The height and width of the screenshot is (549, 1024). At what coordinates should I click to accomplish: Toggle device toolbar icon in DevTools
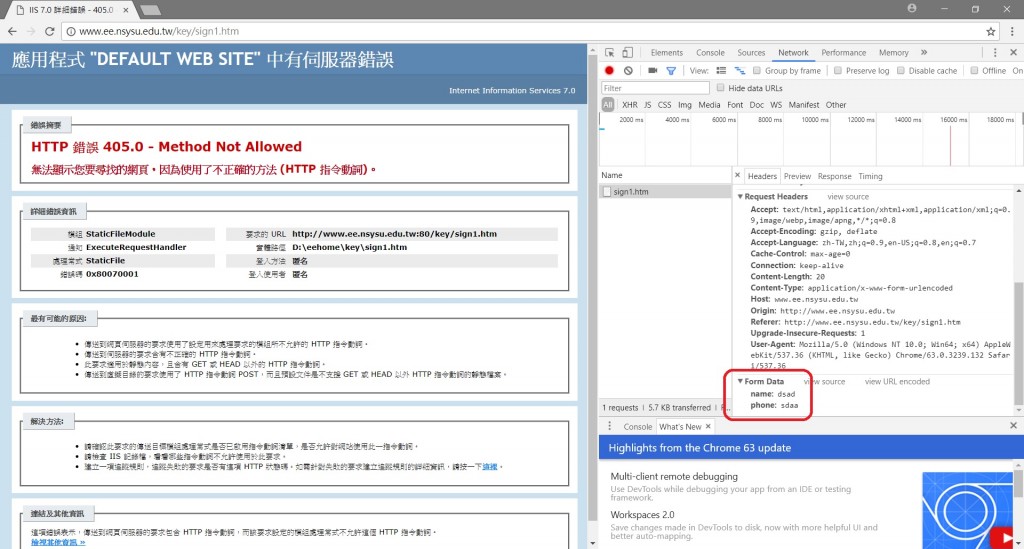627,53
